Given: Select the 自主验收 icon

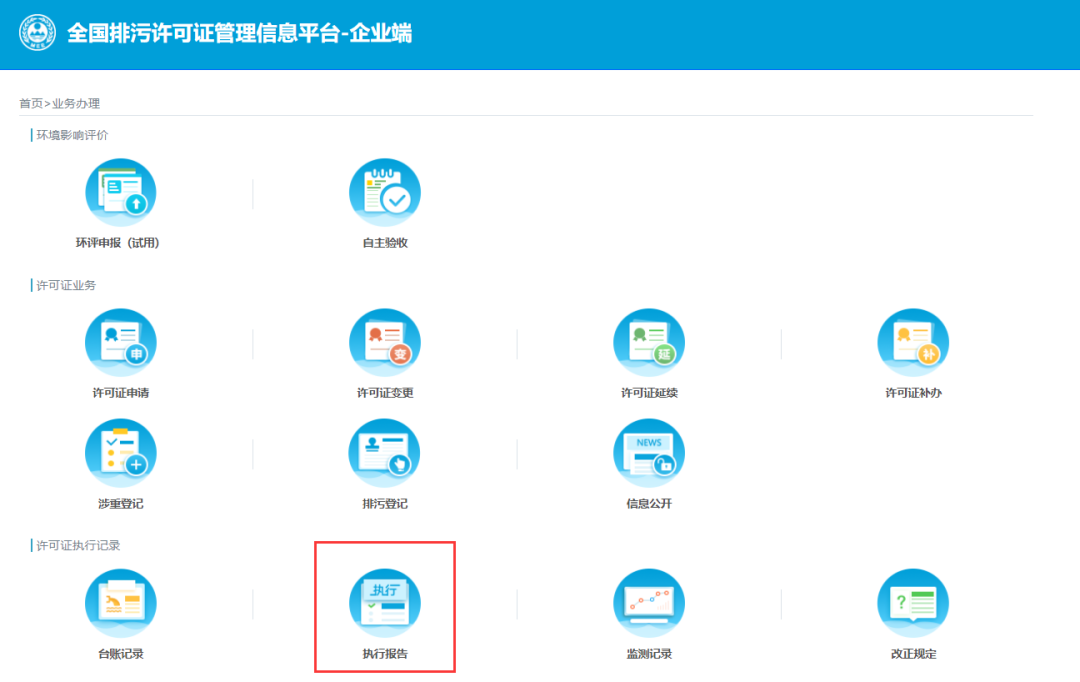Looking at the screenshot, I should coord(385,191).
